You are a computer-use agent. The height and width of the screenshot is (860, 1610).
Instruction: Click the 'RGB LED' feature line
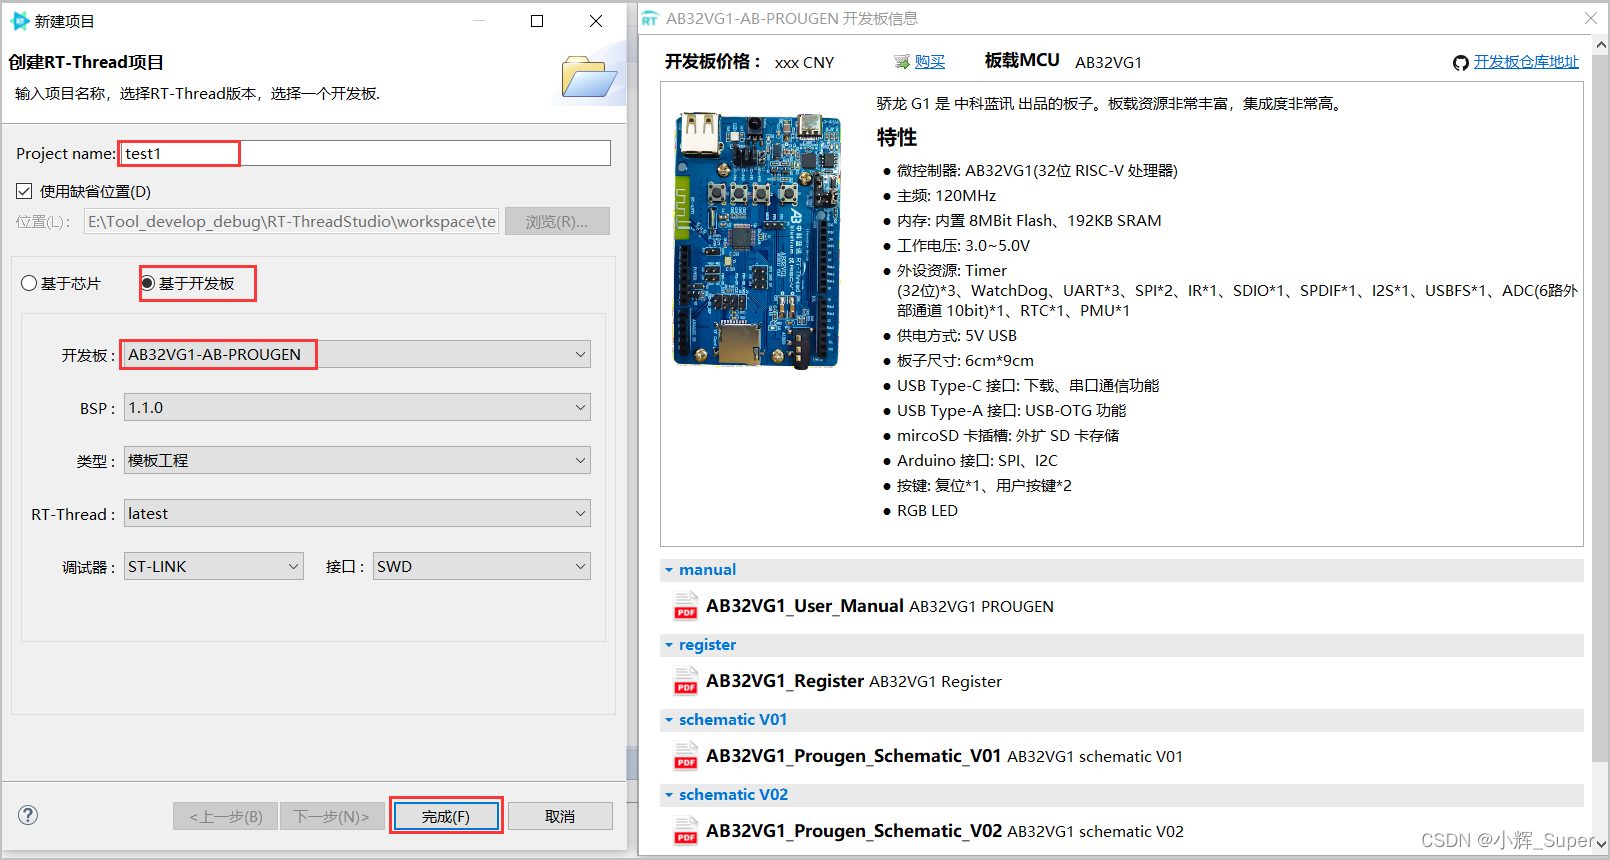point(927,511)
